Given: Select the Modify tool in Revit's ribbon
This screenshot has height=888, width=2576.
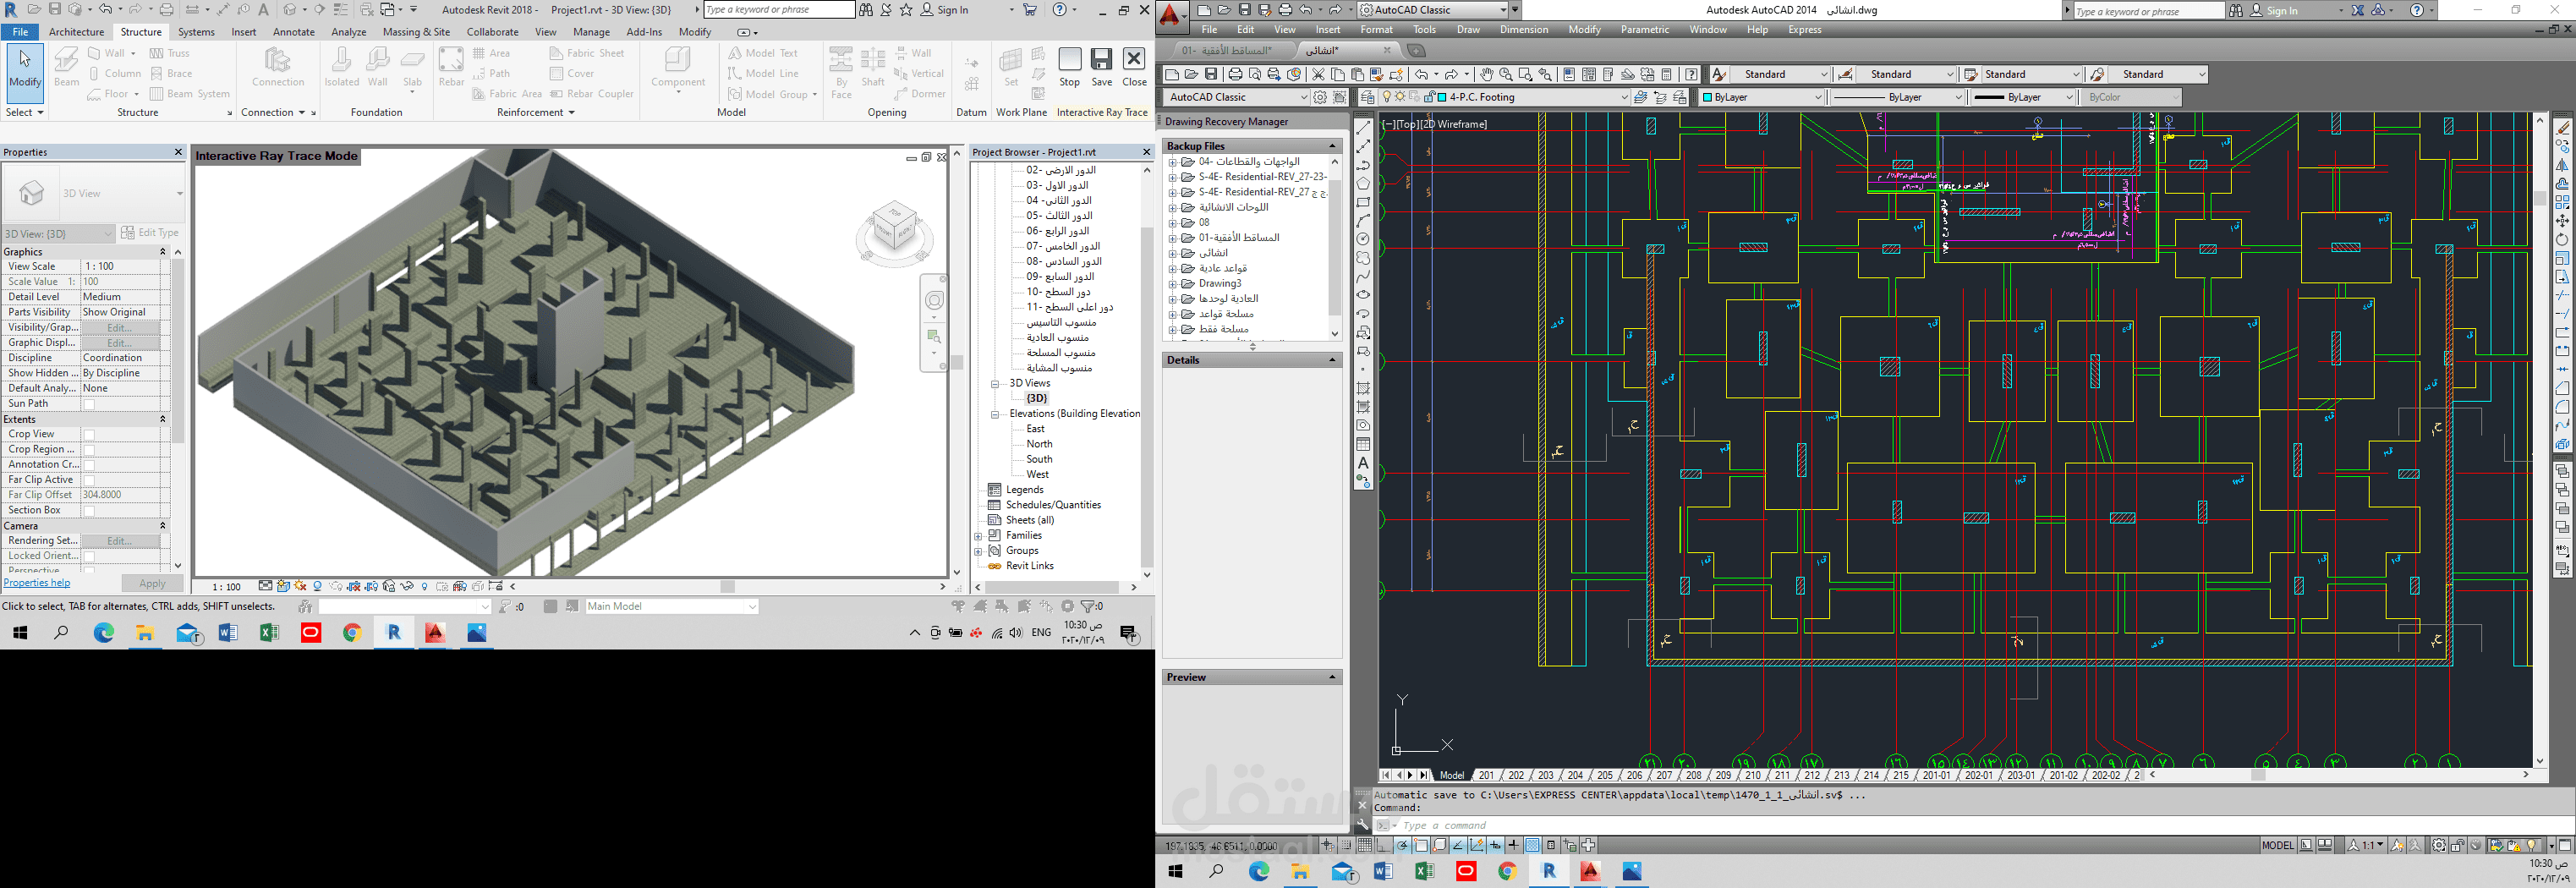Looking at the screenshot, I should (x=25, y=72).
